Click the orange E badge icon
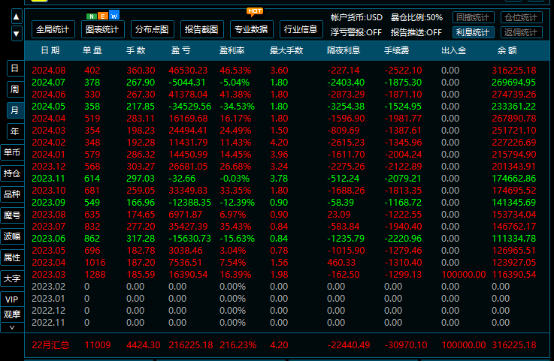The width and height of the screenshot is (554, 362). point(103,16)
